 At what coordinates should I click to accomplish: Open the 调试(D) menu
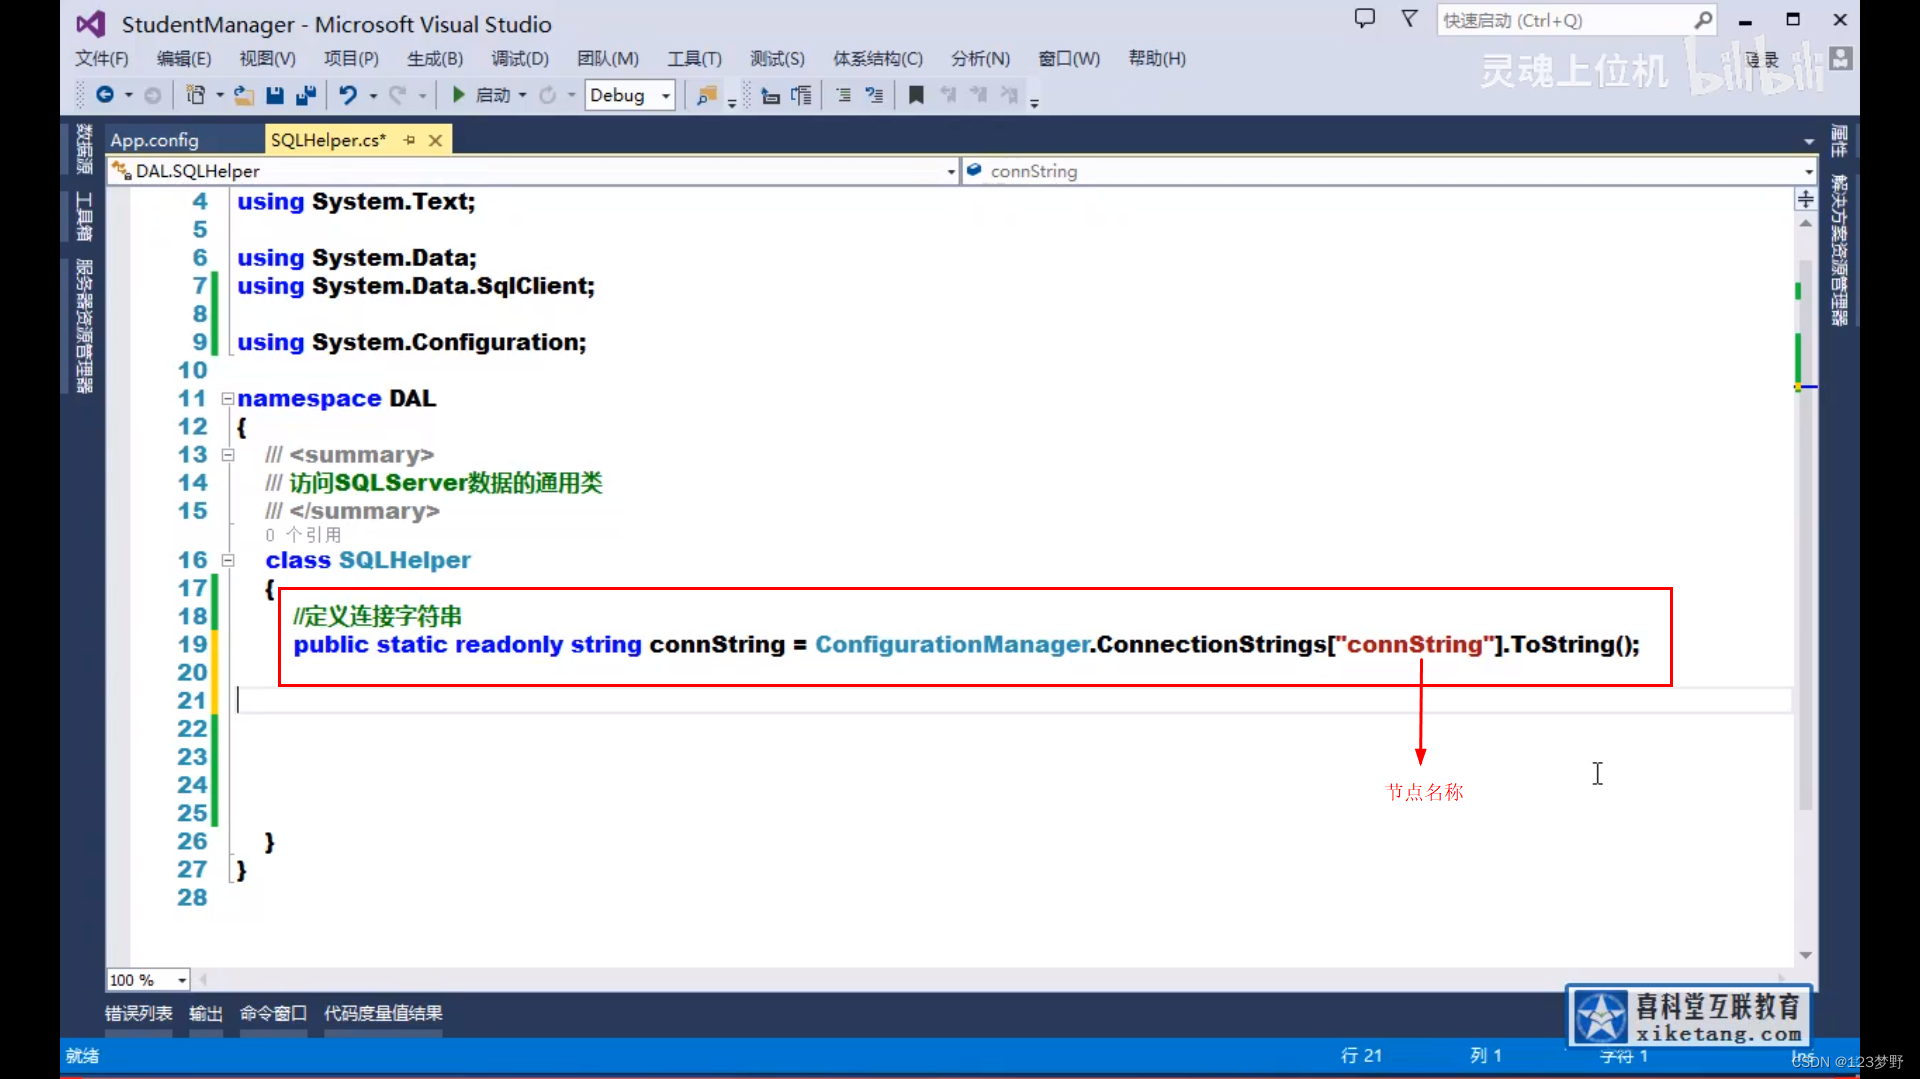(520, 58)
